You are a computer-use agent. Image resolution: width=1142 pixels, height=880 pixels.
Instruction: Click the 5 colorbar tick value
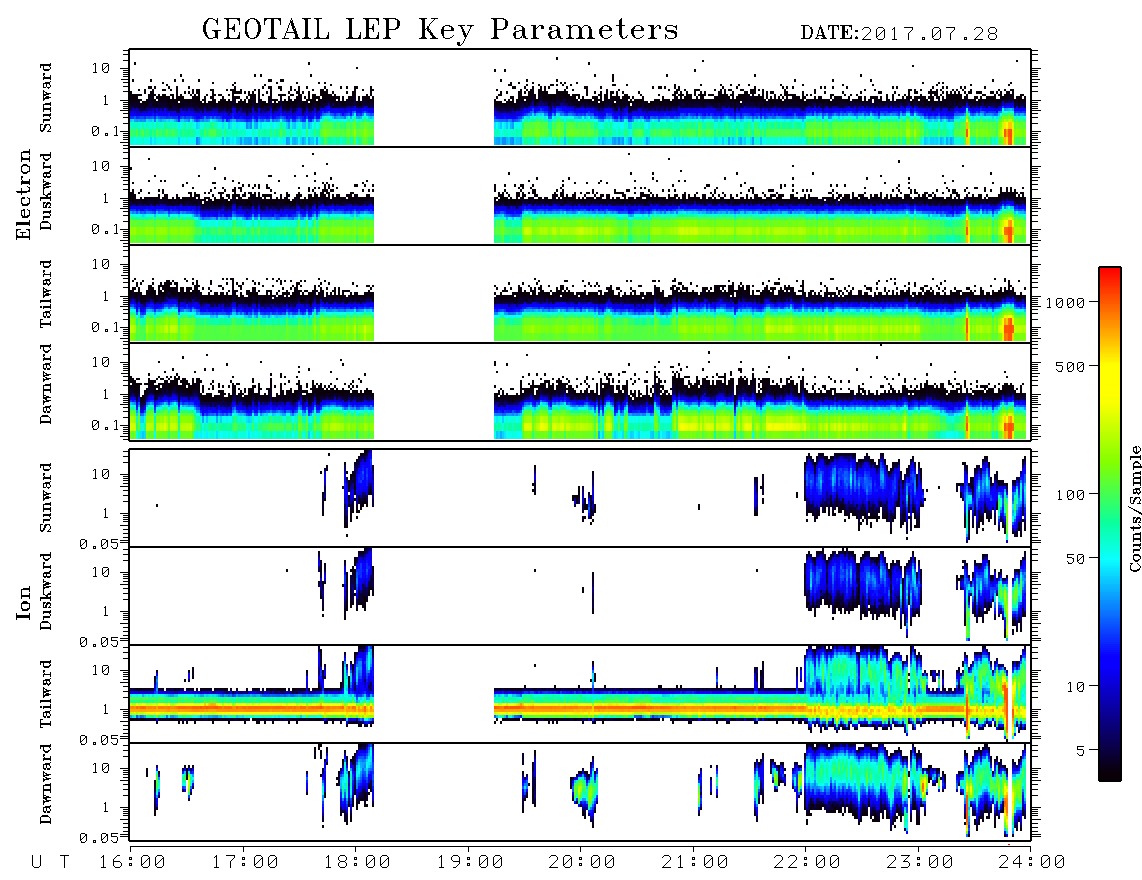coord(1080,751)
